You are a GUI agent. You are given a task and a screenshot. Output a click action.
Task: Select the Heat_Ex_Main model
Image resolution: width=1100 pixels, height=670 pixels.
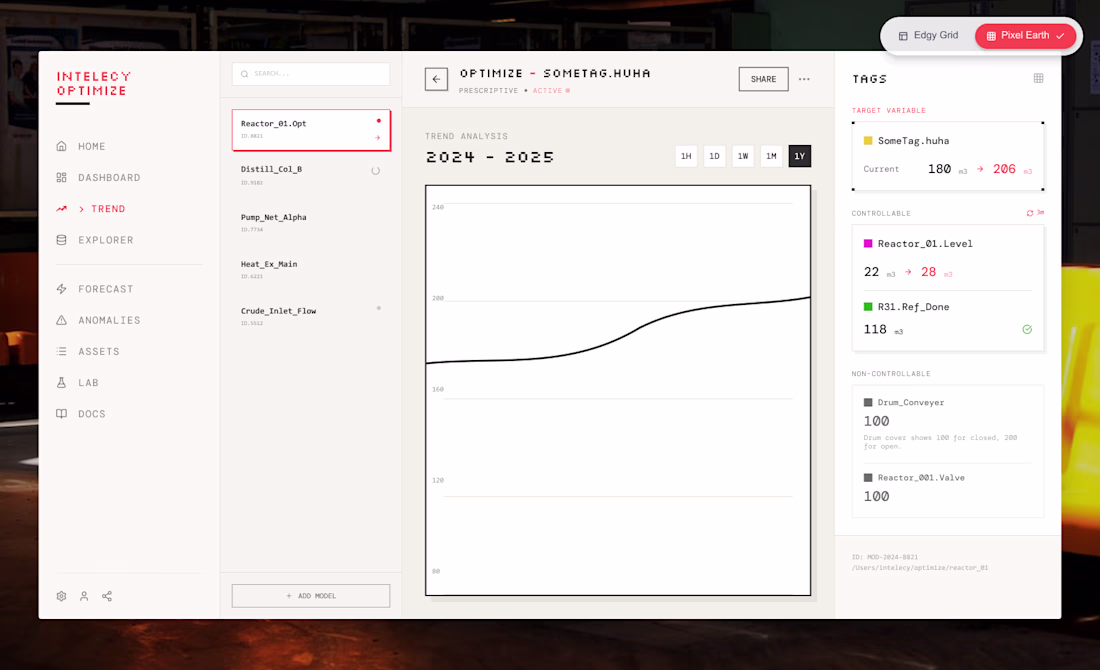(311, 269)
